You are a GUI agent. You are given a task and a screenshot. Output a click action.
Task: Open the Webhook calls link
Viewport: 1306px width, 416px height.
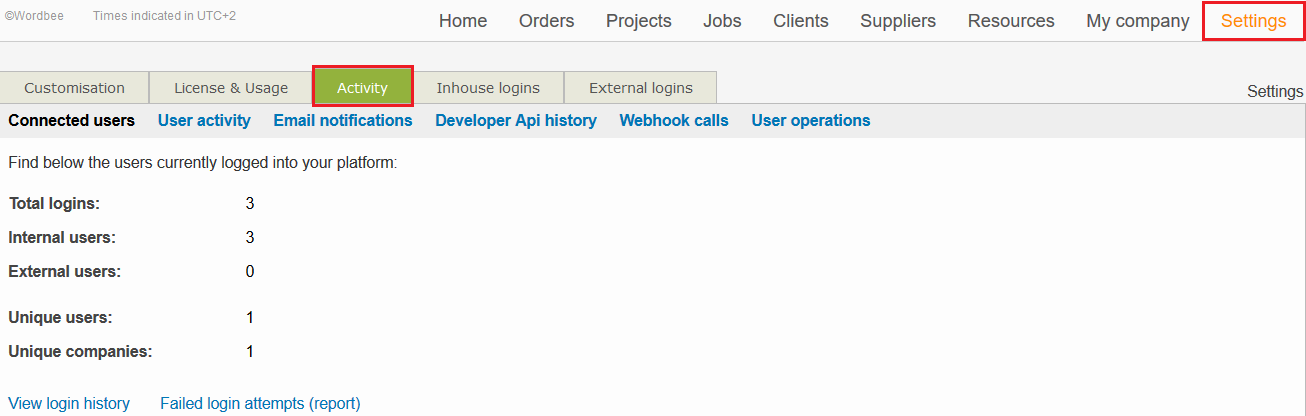click(674, 120)
